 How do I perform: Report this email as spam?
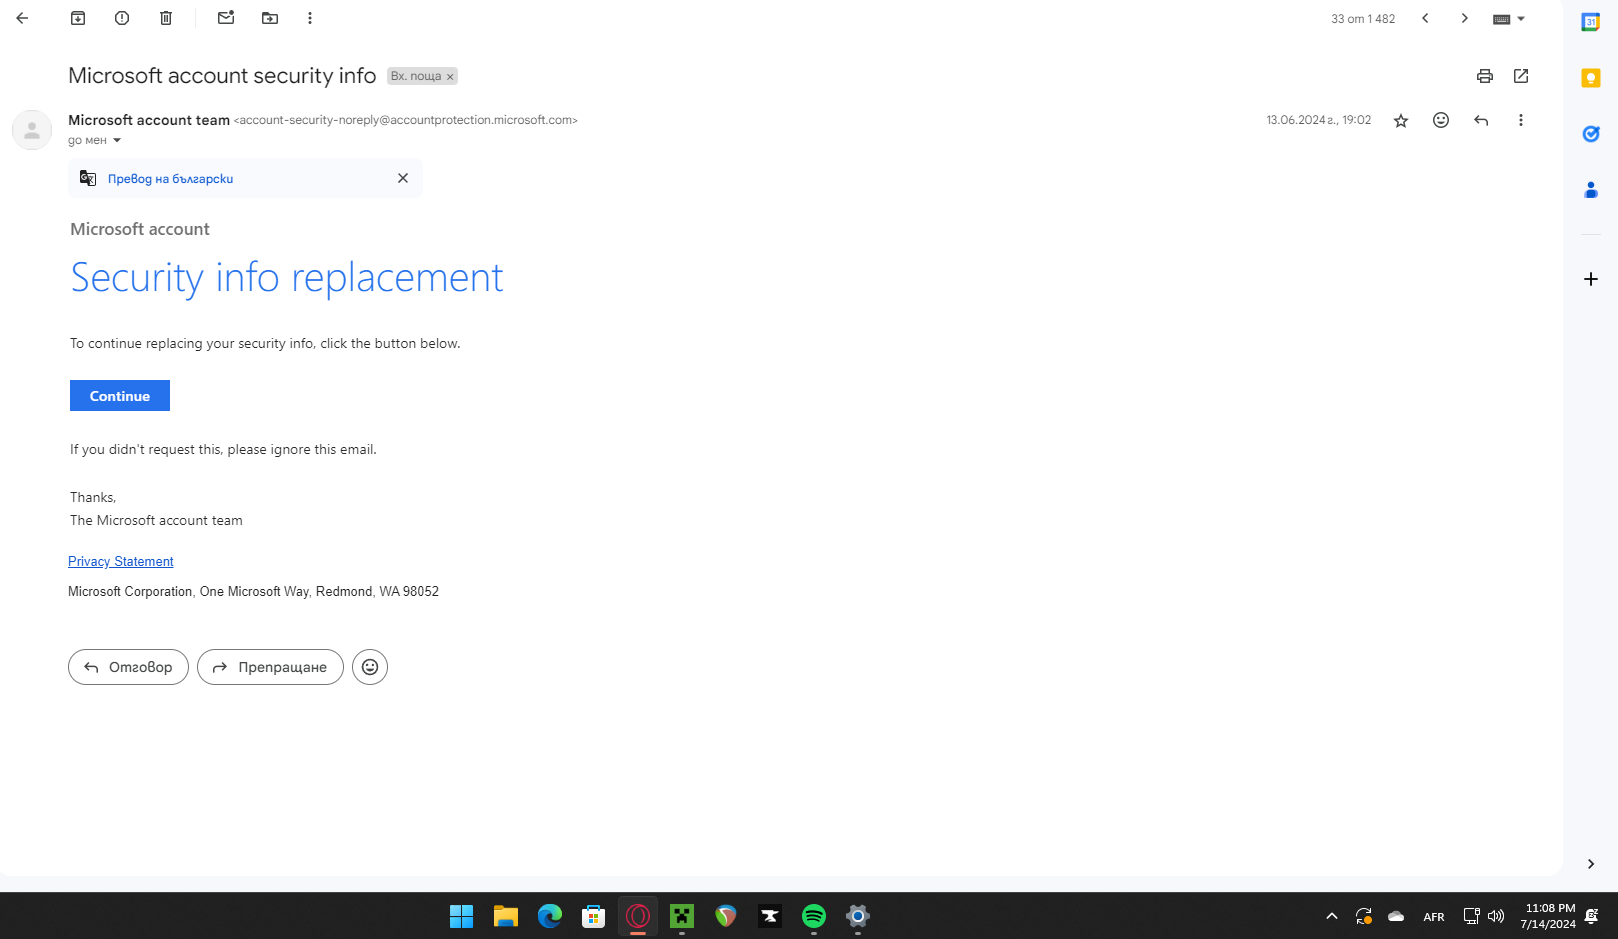pos(122,18)
